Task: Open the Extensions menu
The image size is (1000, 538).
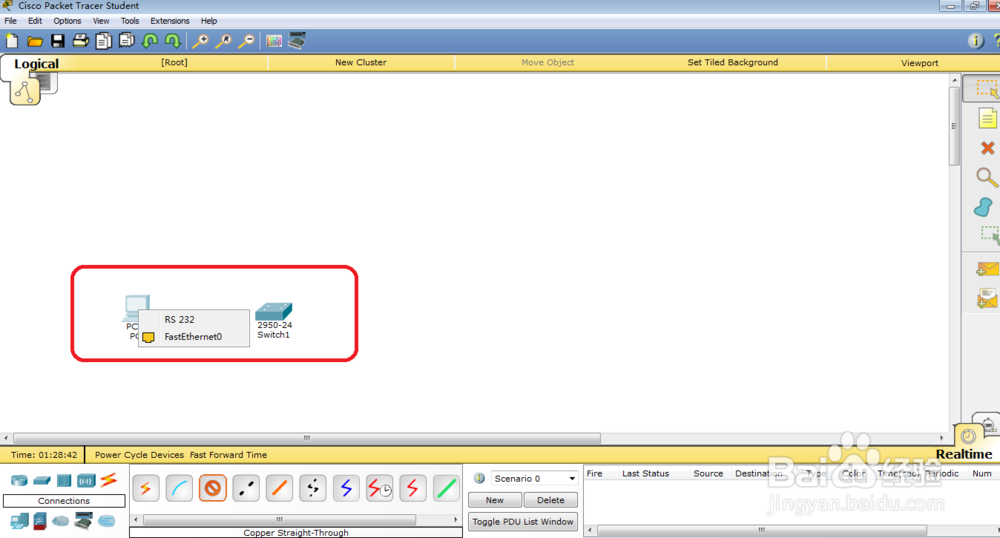Action: coord(170,20)
